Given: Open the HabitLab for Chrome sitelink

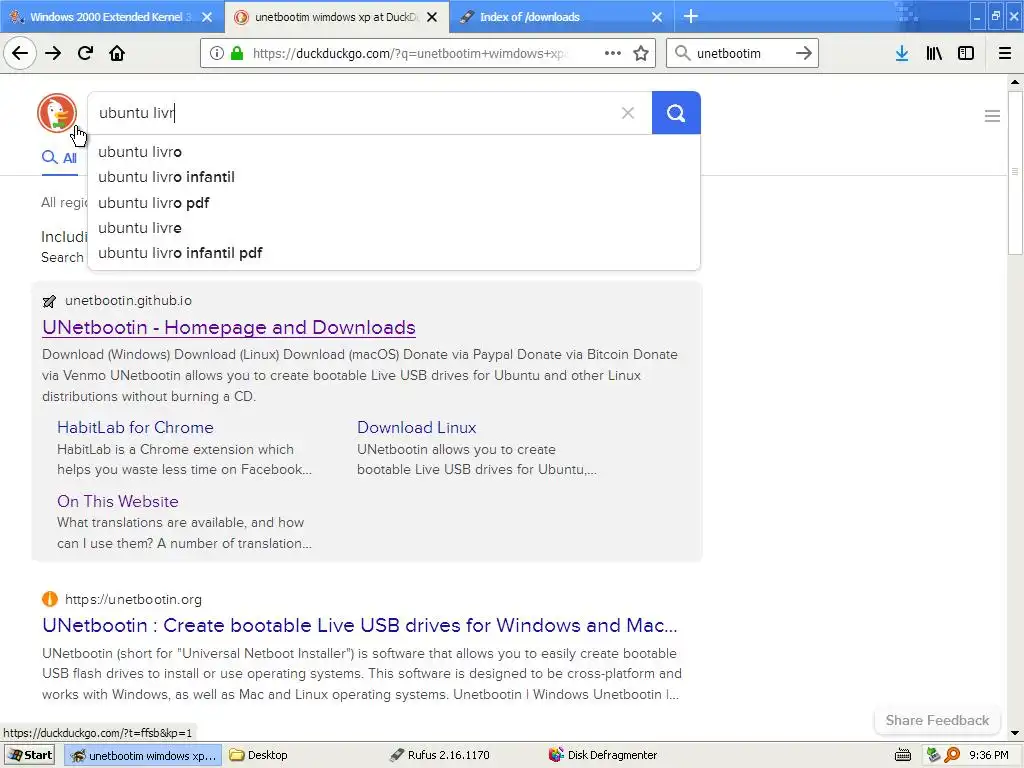Looking at the screenshot, I should [x=135, y=427].
